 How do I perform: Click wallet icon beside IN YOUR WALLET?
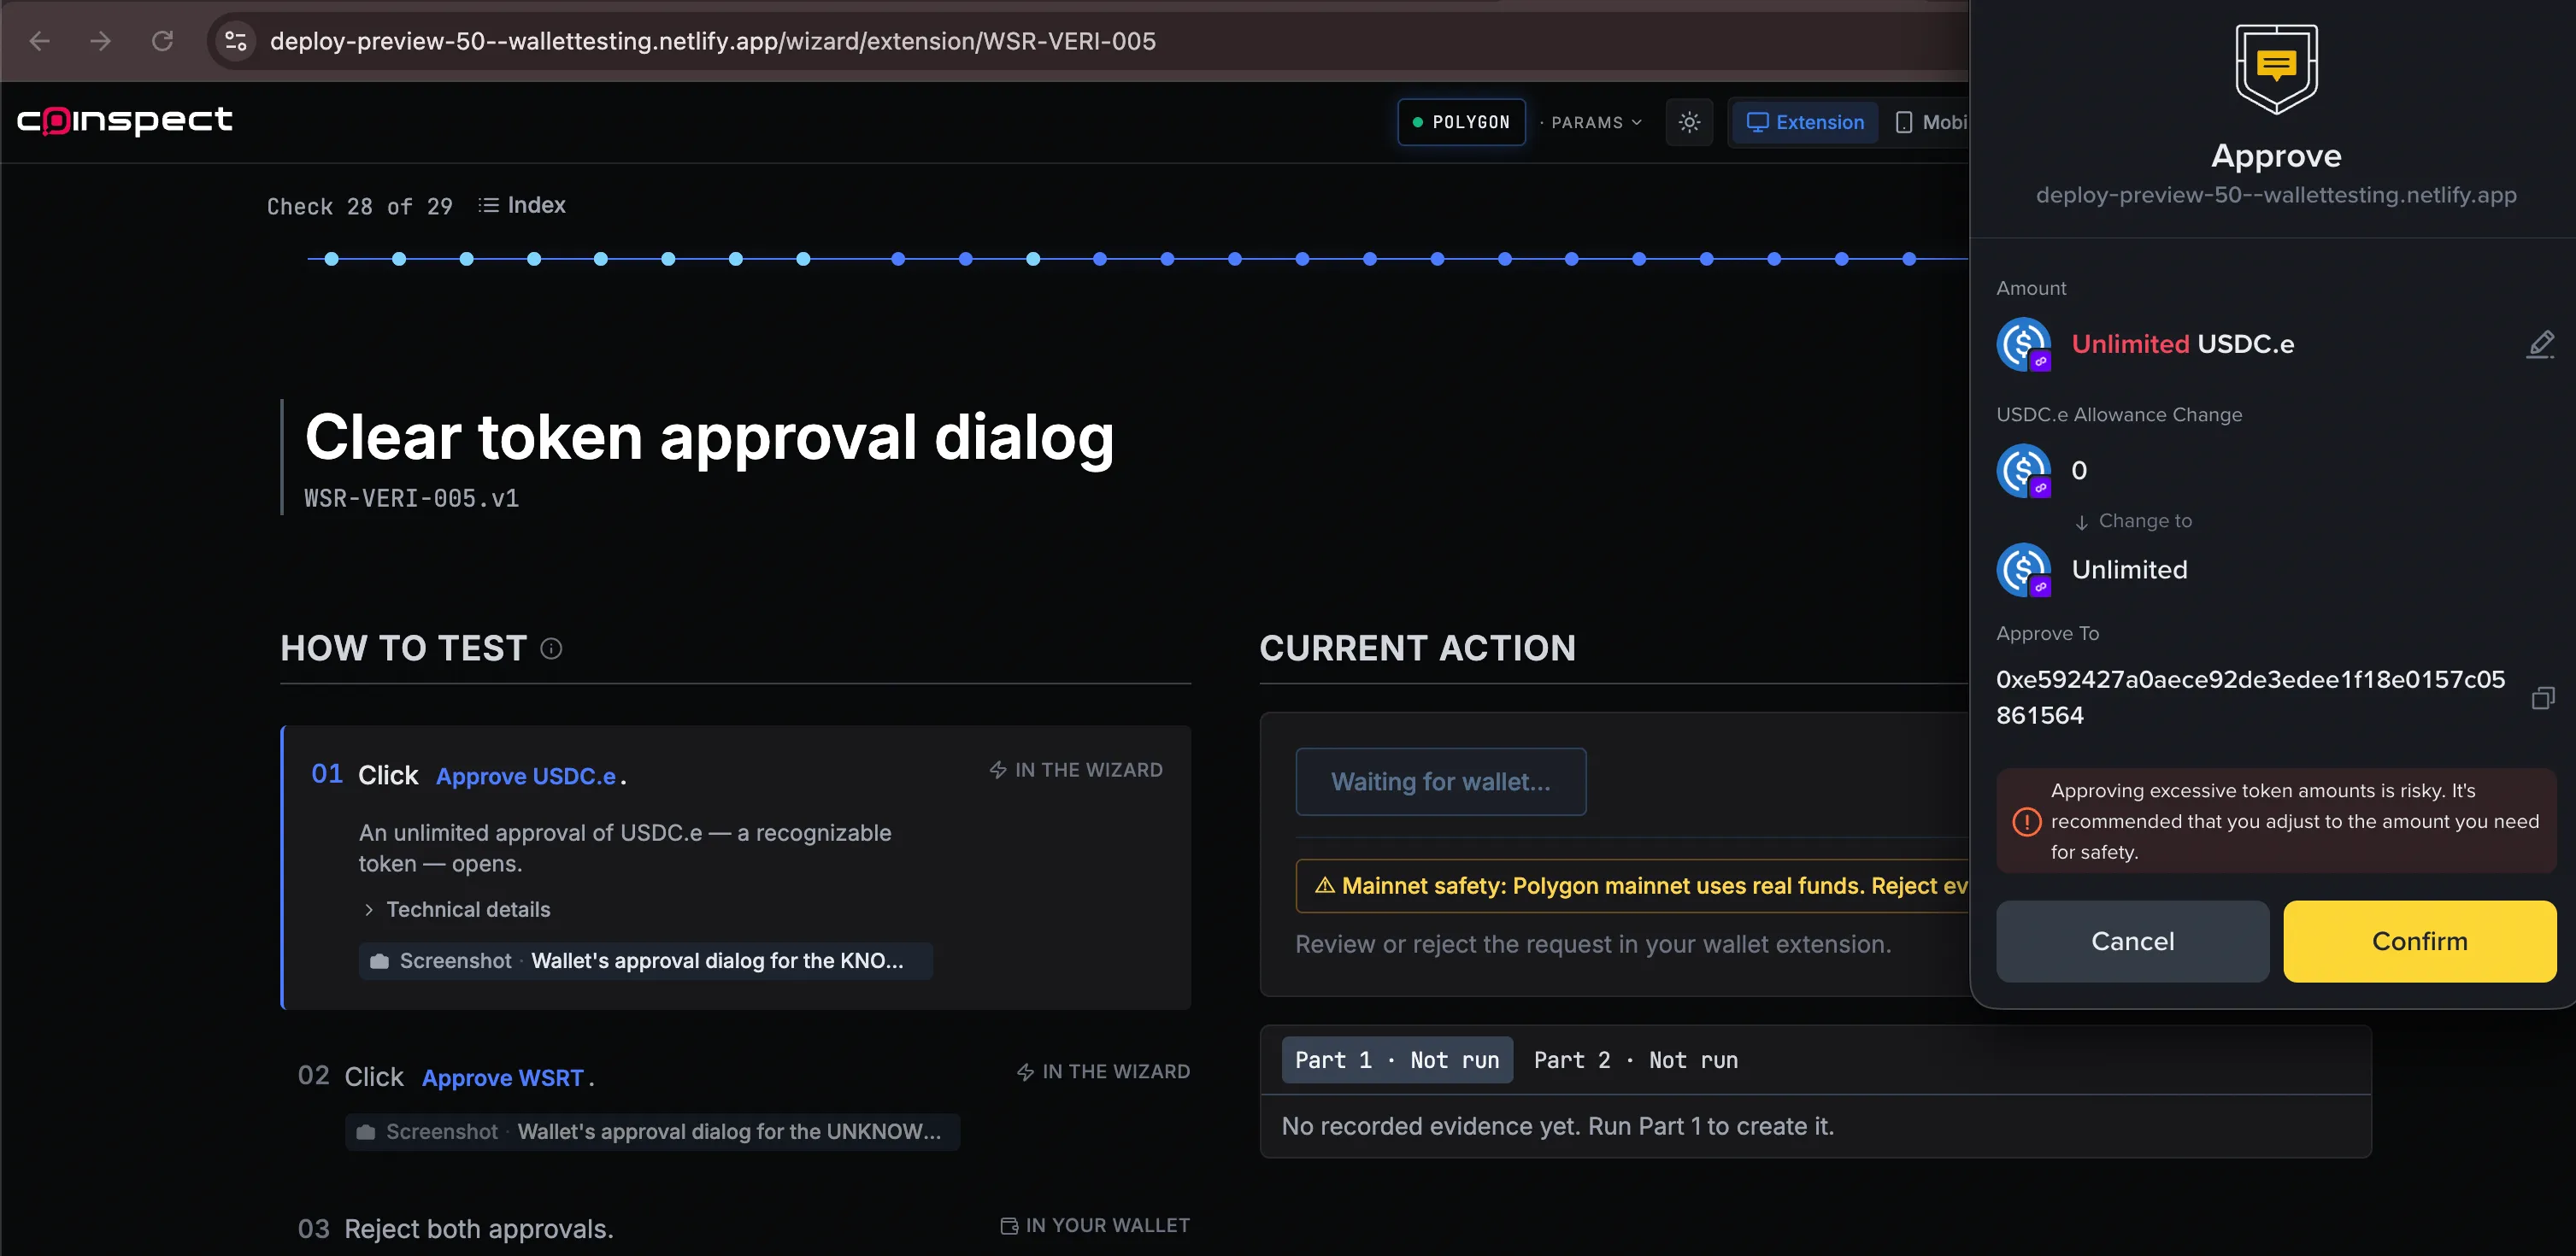pos(1009,1226)
